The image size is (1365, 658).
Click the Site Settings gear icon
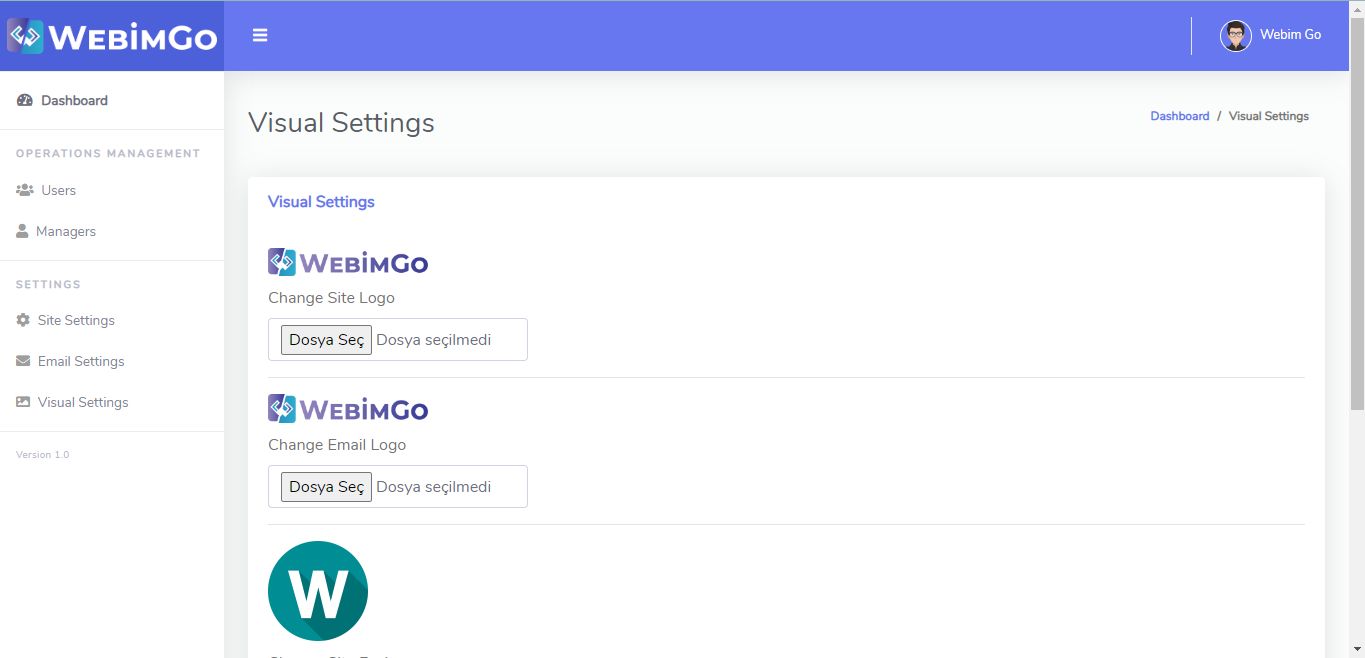coord(23,320)
